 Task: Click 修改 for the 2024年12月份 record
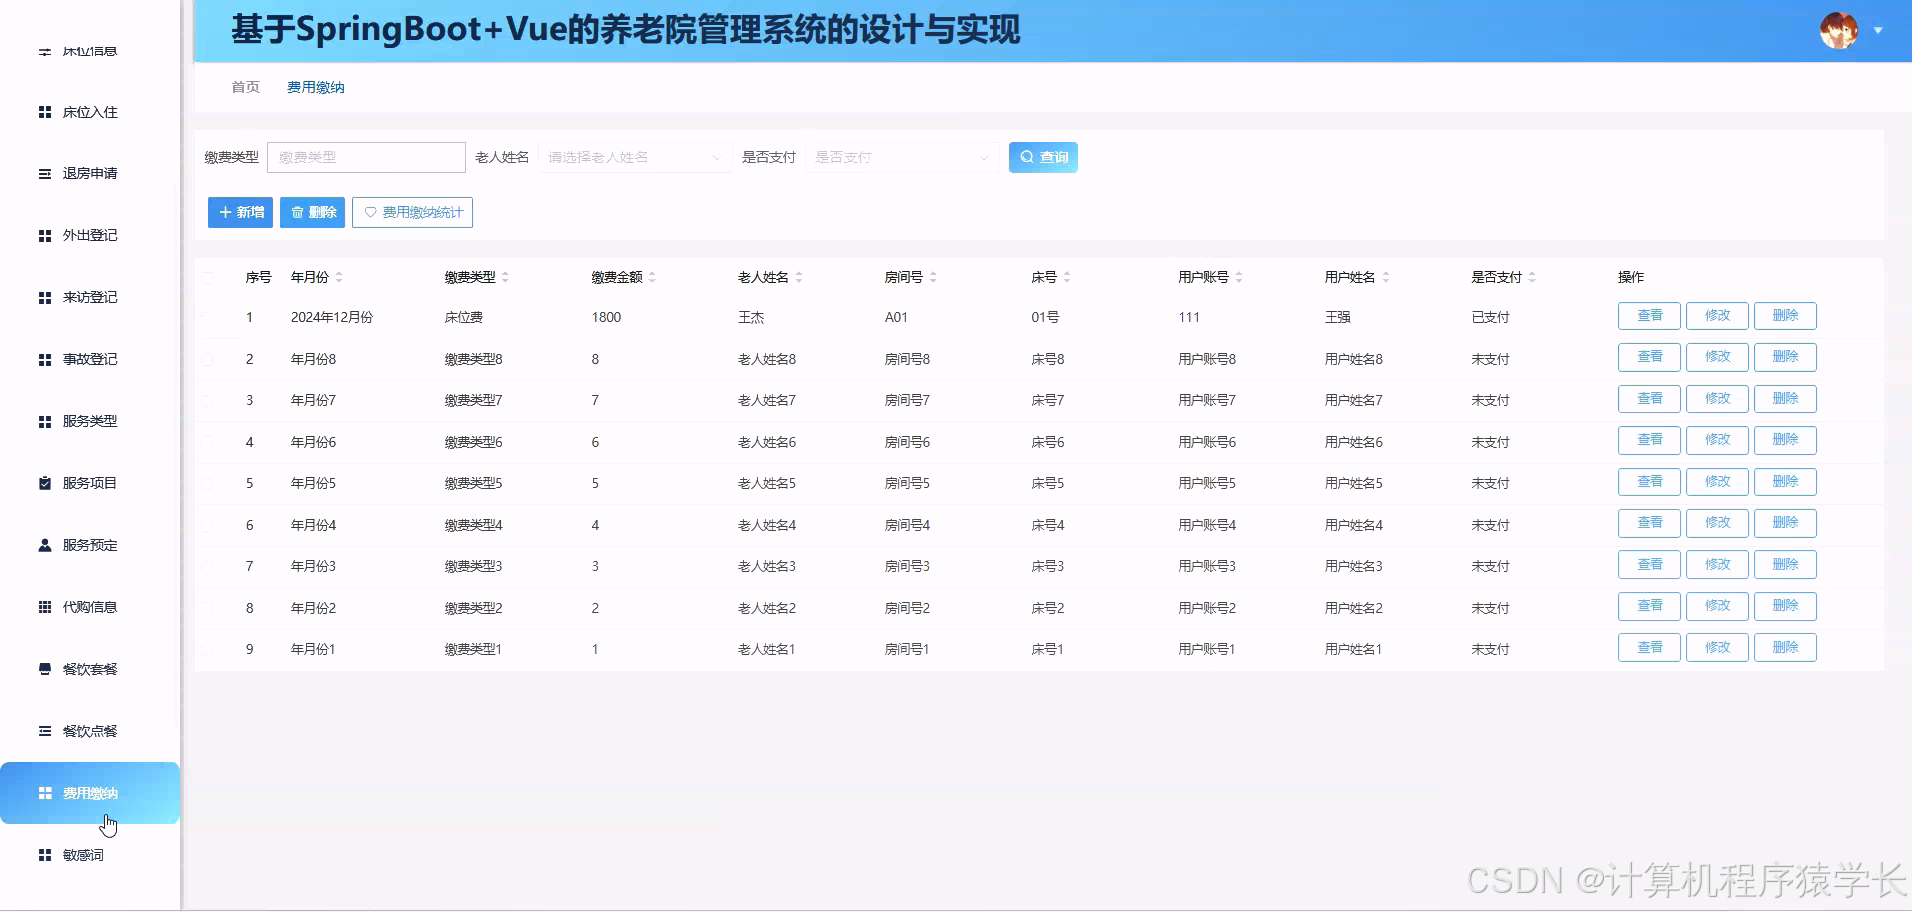tap(1717, 315)
